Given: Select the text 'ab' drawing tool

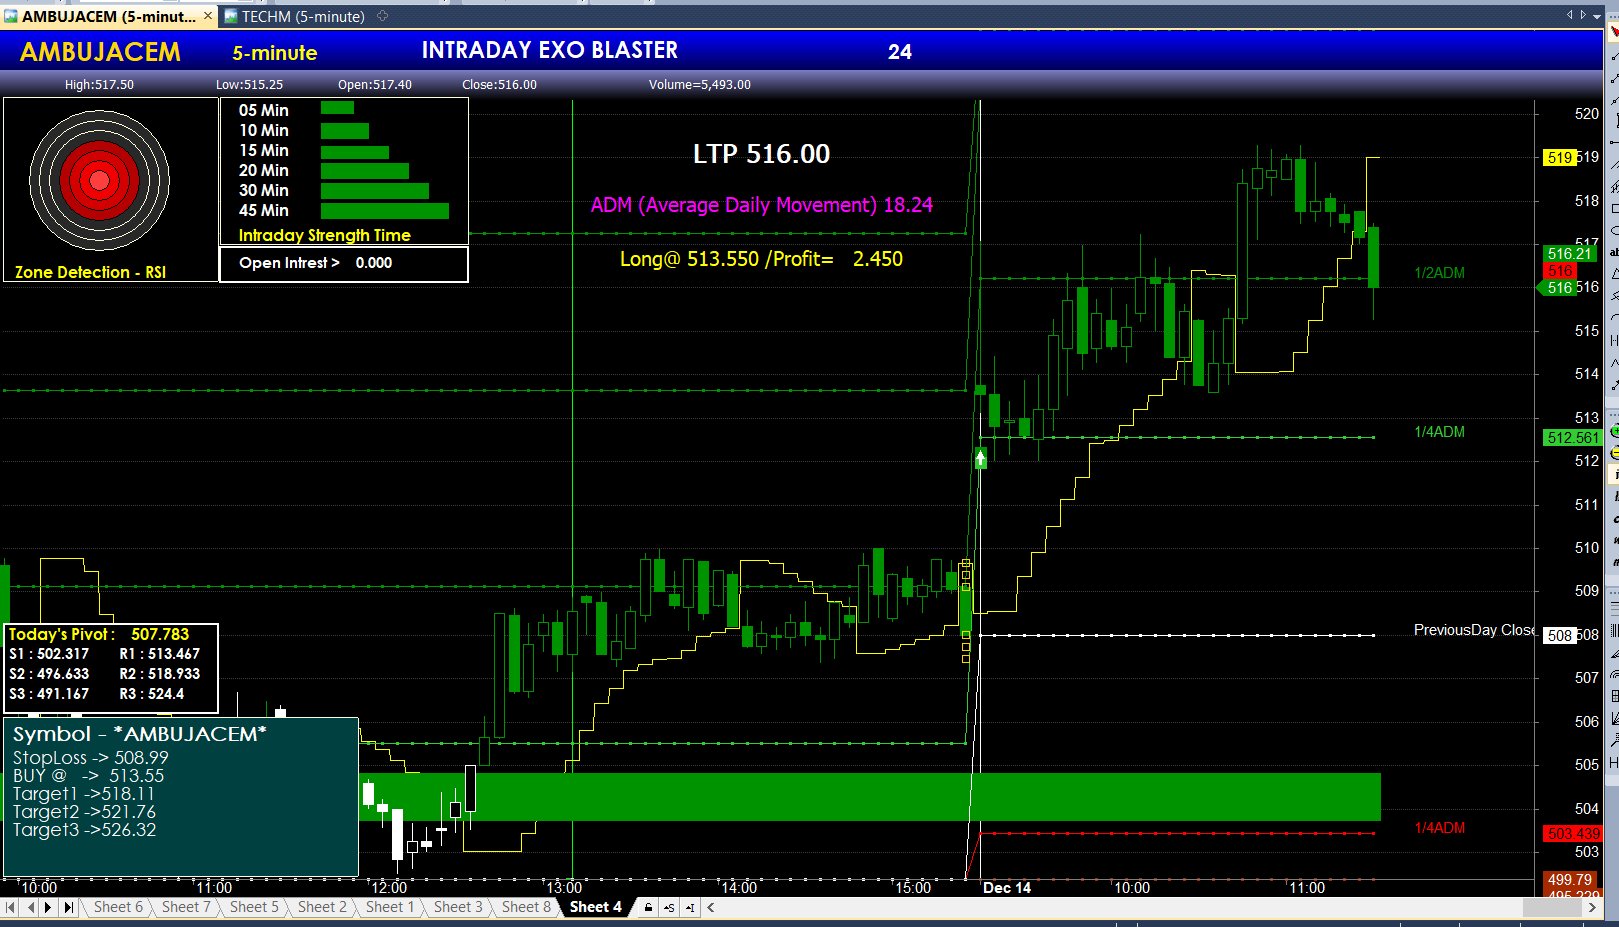Looking at the screenshot, I should point(1613,252).
